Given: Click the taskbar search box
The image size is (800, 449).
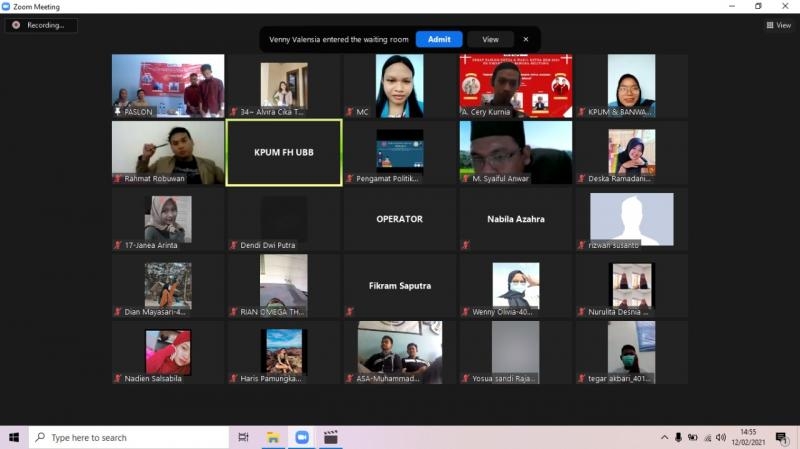Looking at the screenshot, I should (129, 437).
